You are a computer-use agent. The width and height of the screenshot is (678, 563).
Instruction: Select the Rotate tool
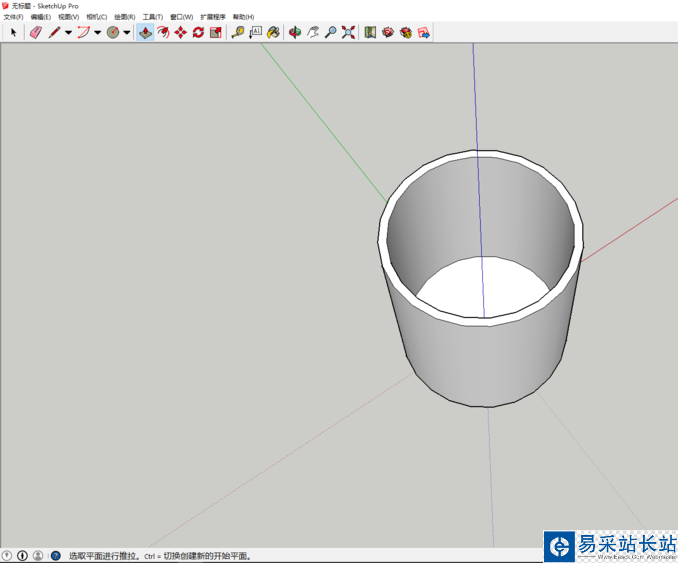(x=198, y=32)
